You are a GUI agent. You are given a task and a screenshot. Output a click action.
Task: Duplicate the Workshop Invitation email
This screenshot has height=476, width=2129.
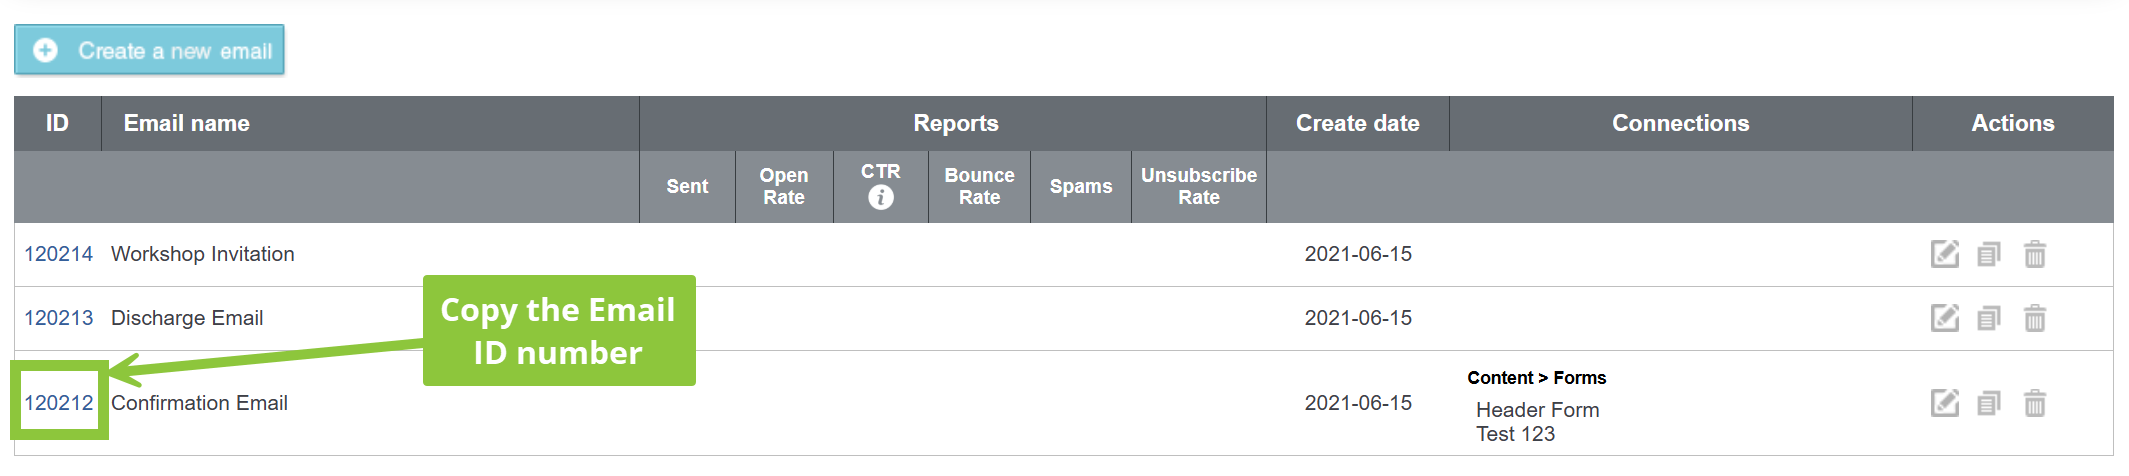click(1989, 254)
